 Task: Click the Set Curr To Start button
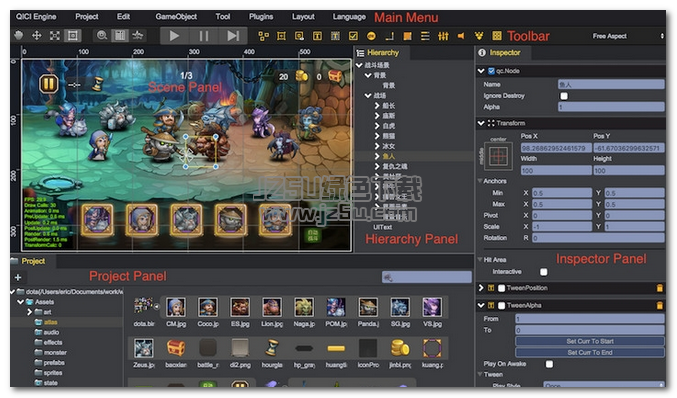[590, 341]
